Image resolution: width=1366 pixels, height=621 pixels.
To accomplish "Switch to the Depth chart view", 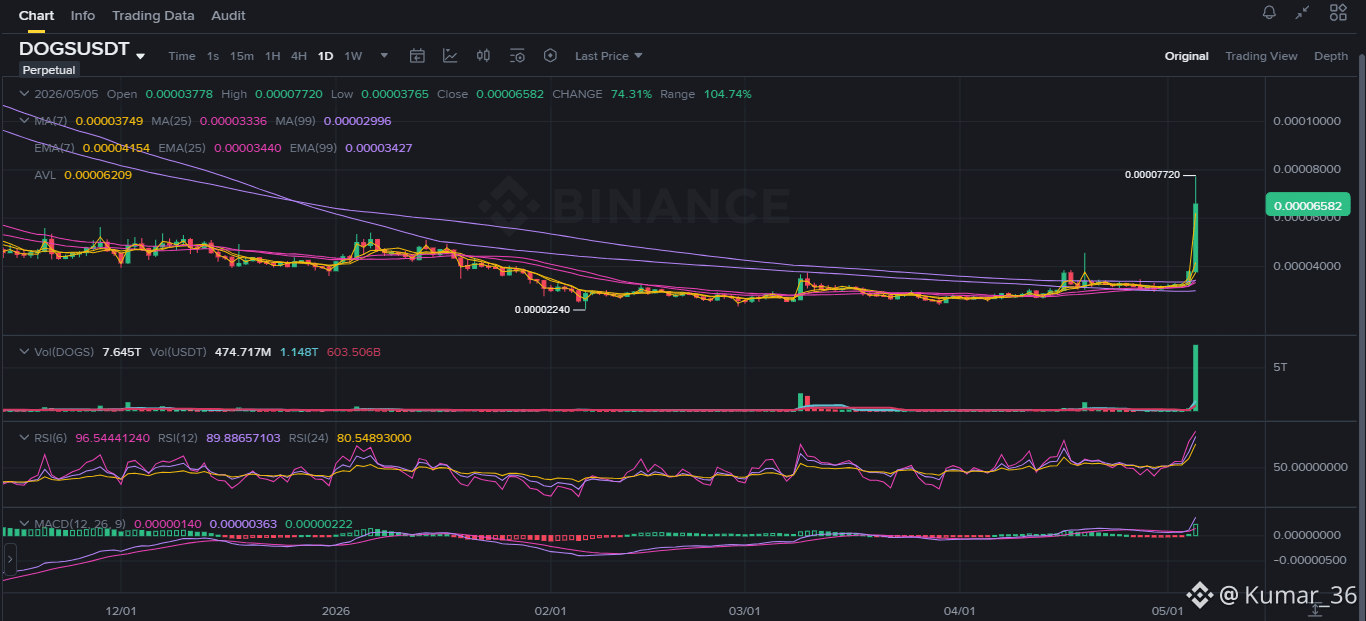I will coord(1331,56).
